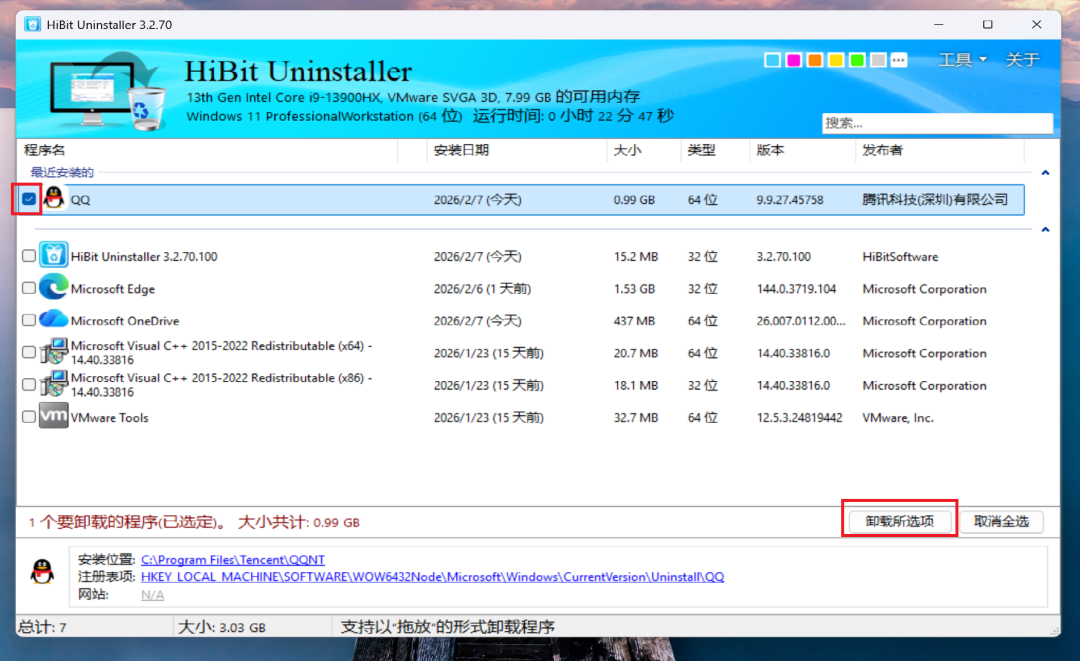Open the 关于 menu
1080x661 pixels.
tap(1022, 60)
